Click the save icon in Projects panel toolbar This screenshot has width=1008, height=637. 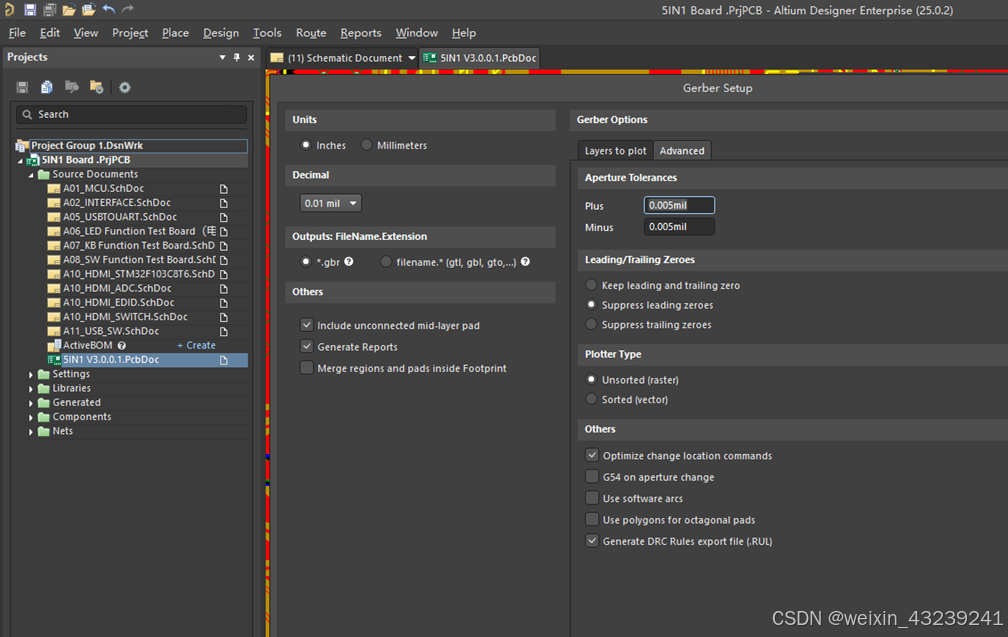point(22,87)
